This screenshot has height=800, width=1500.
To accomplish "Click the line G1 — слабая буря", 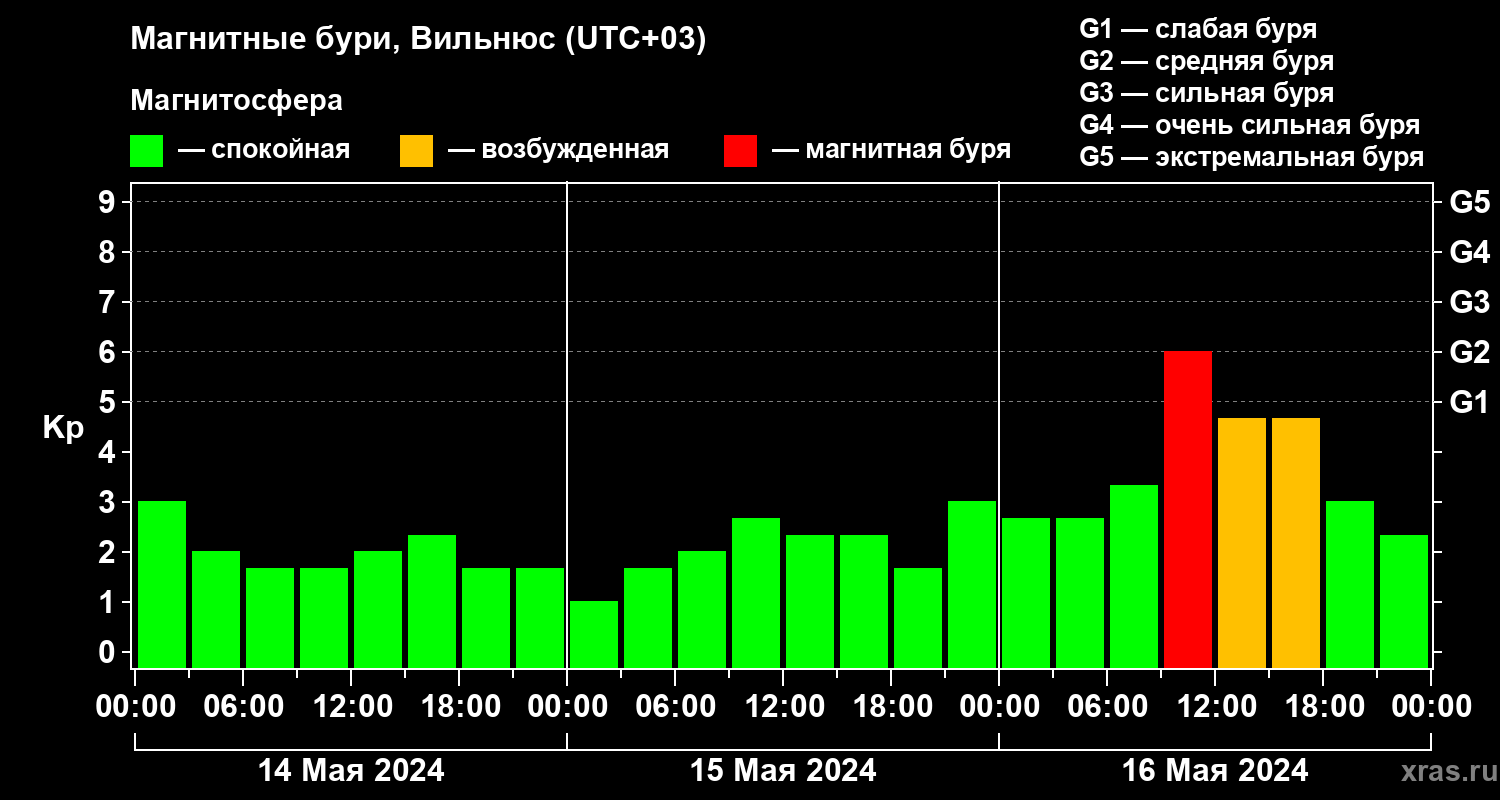I will 1198,29.
